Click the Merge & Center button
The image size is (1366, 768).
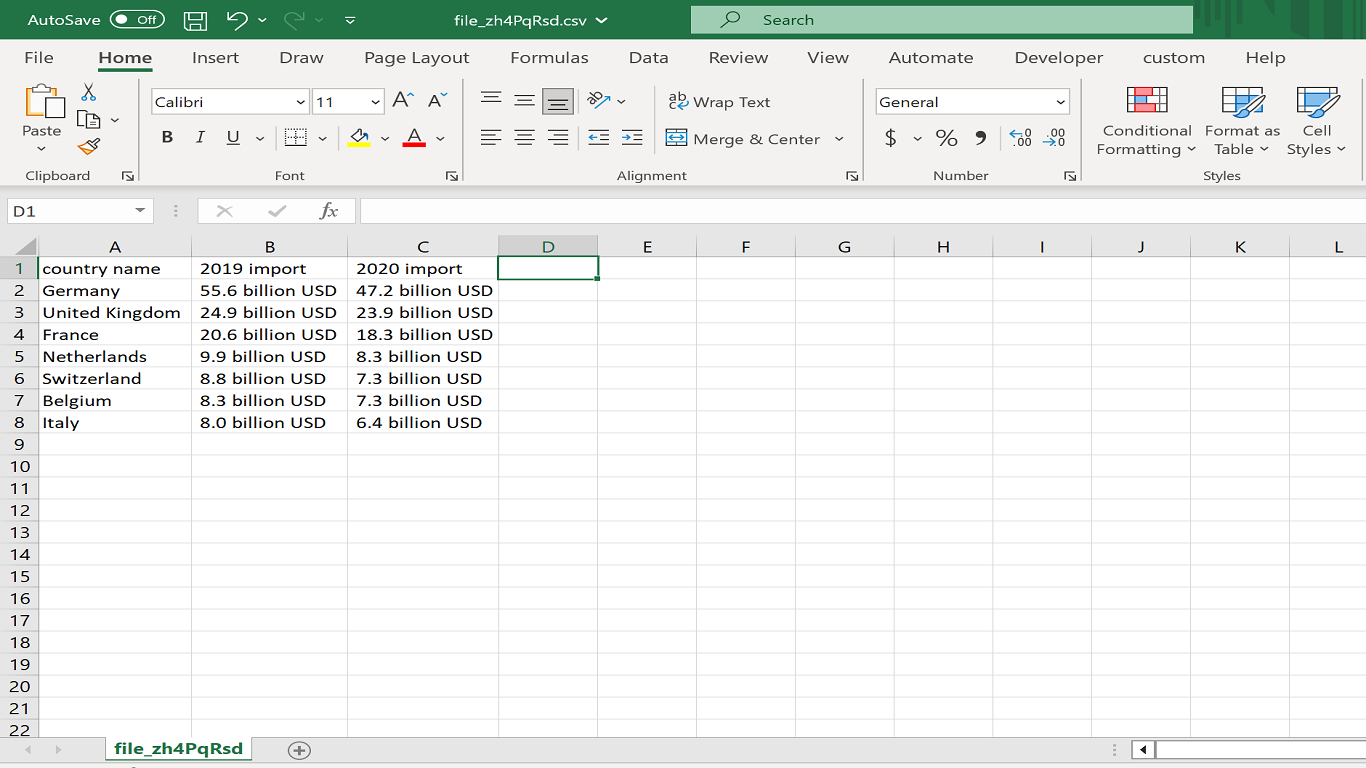[745, 138]
